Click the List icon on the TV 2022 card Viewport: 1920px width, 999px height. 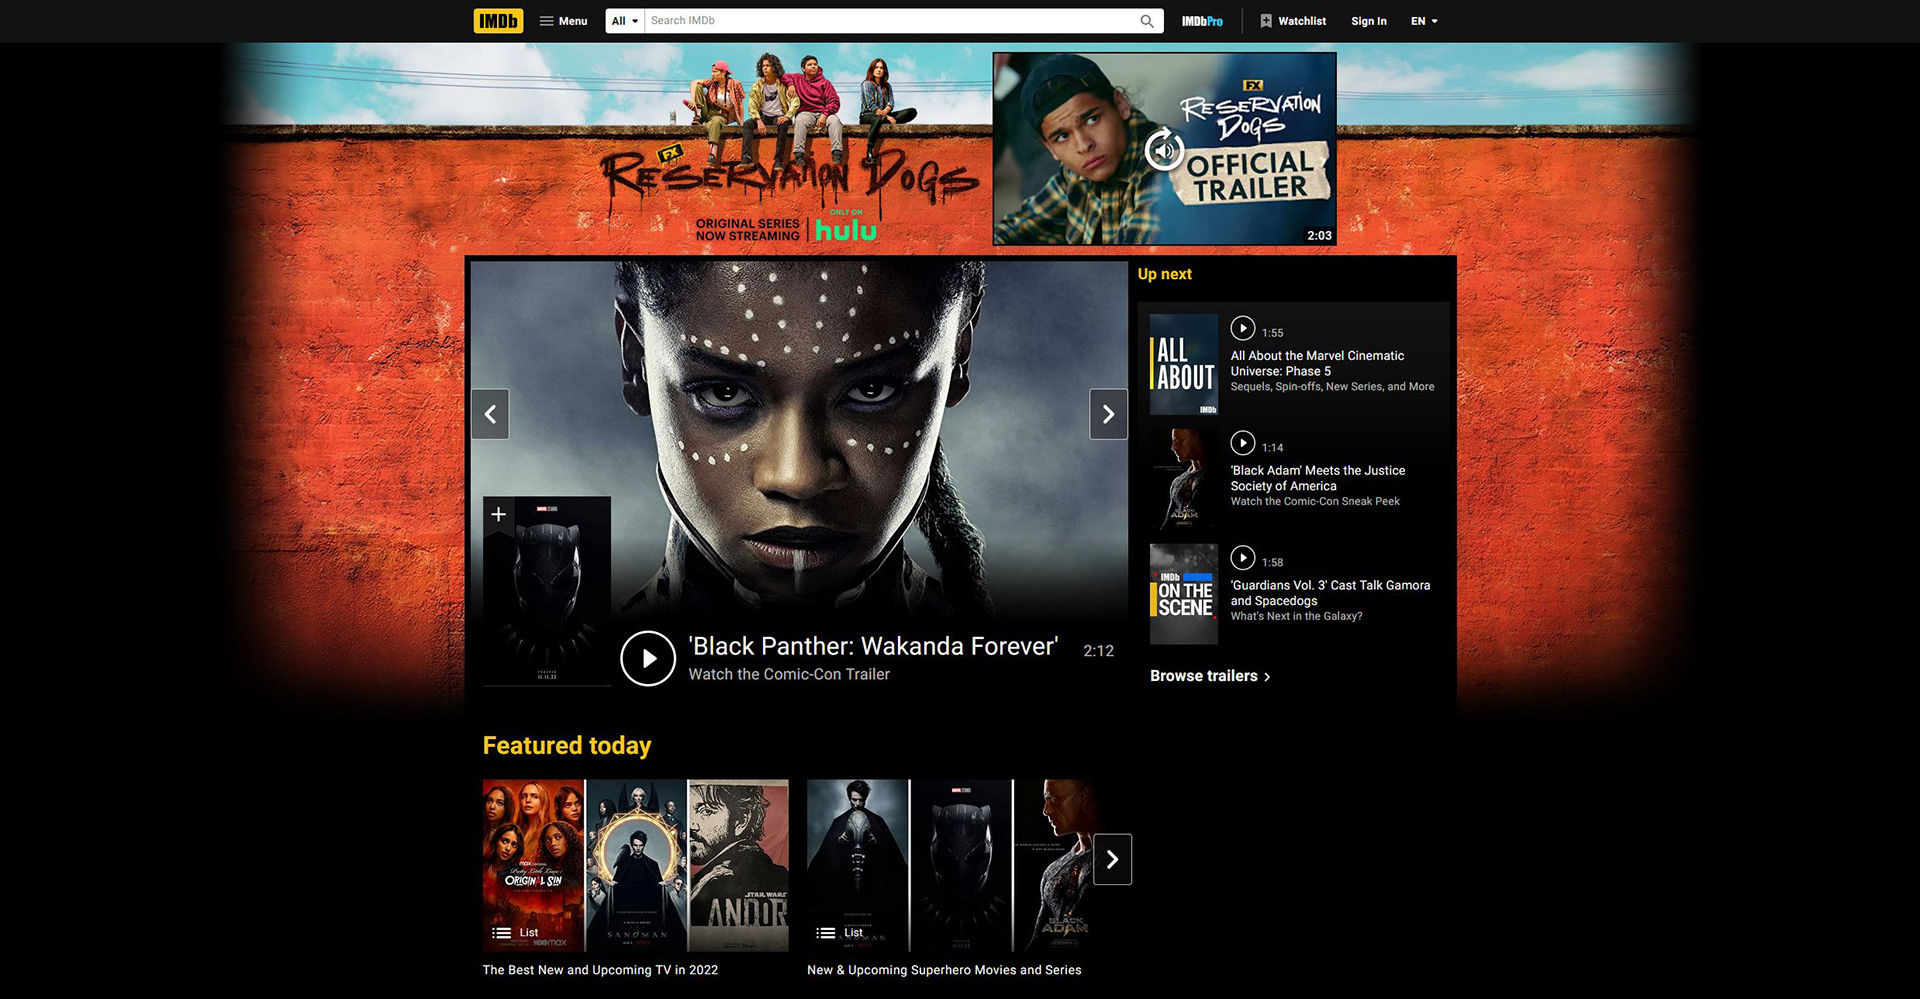click(x=502, y=933)
